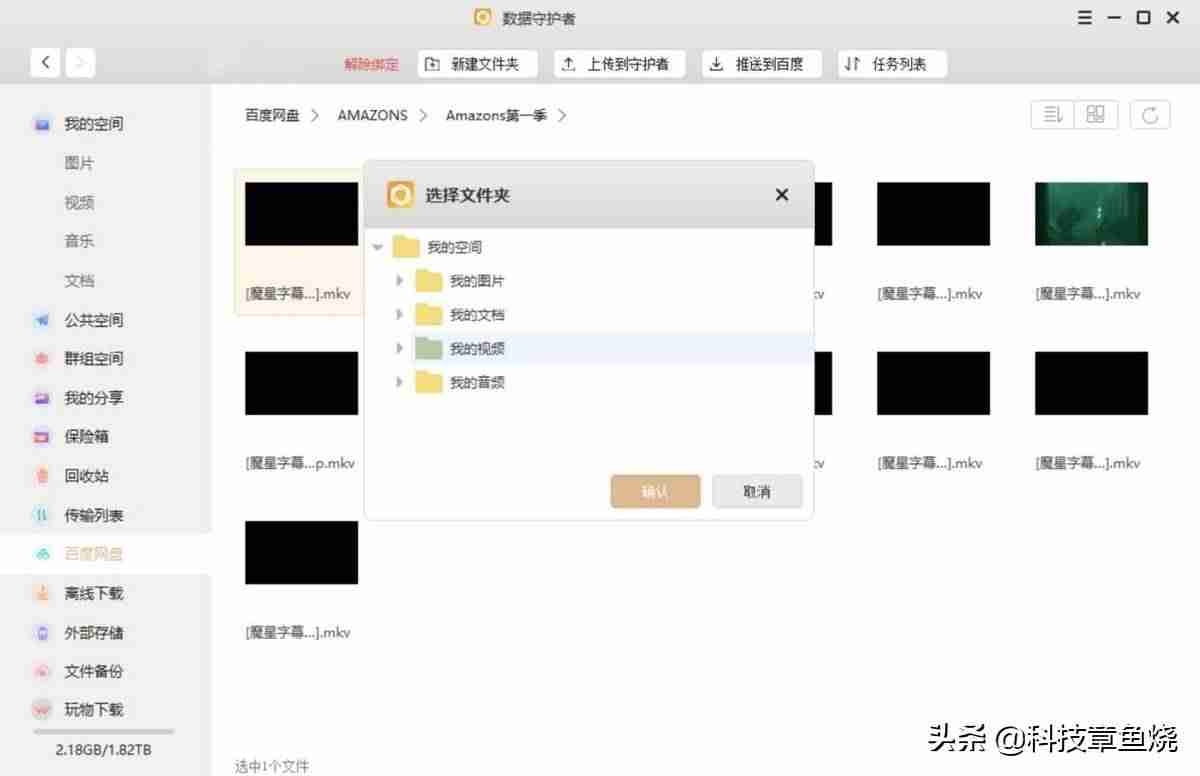The height and width of the screenshot is (776, 1200).
Task: Click 玩物下载 sidebar icon
Action: pos(42,710)
